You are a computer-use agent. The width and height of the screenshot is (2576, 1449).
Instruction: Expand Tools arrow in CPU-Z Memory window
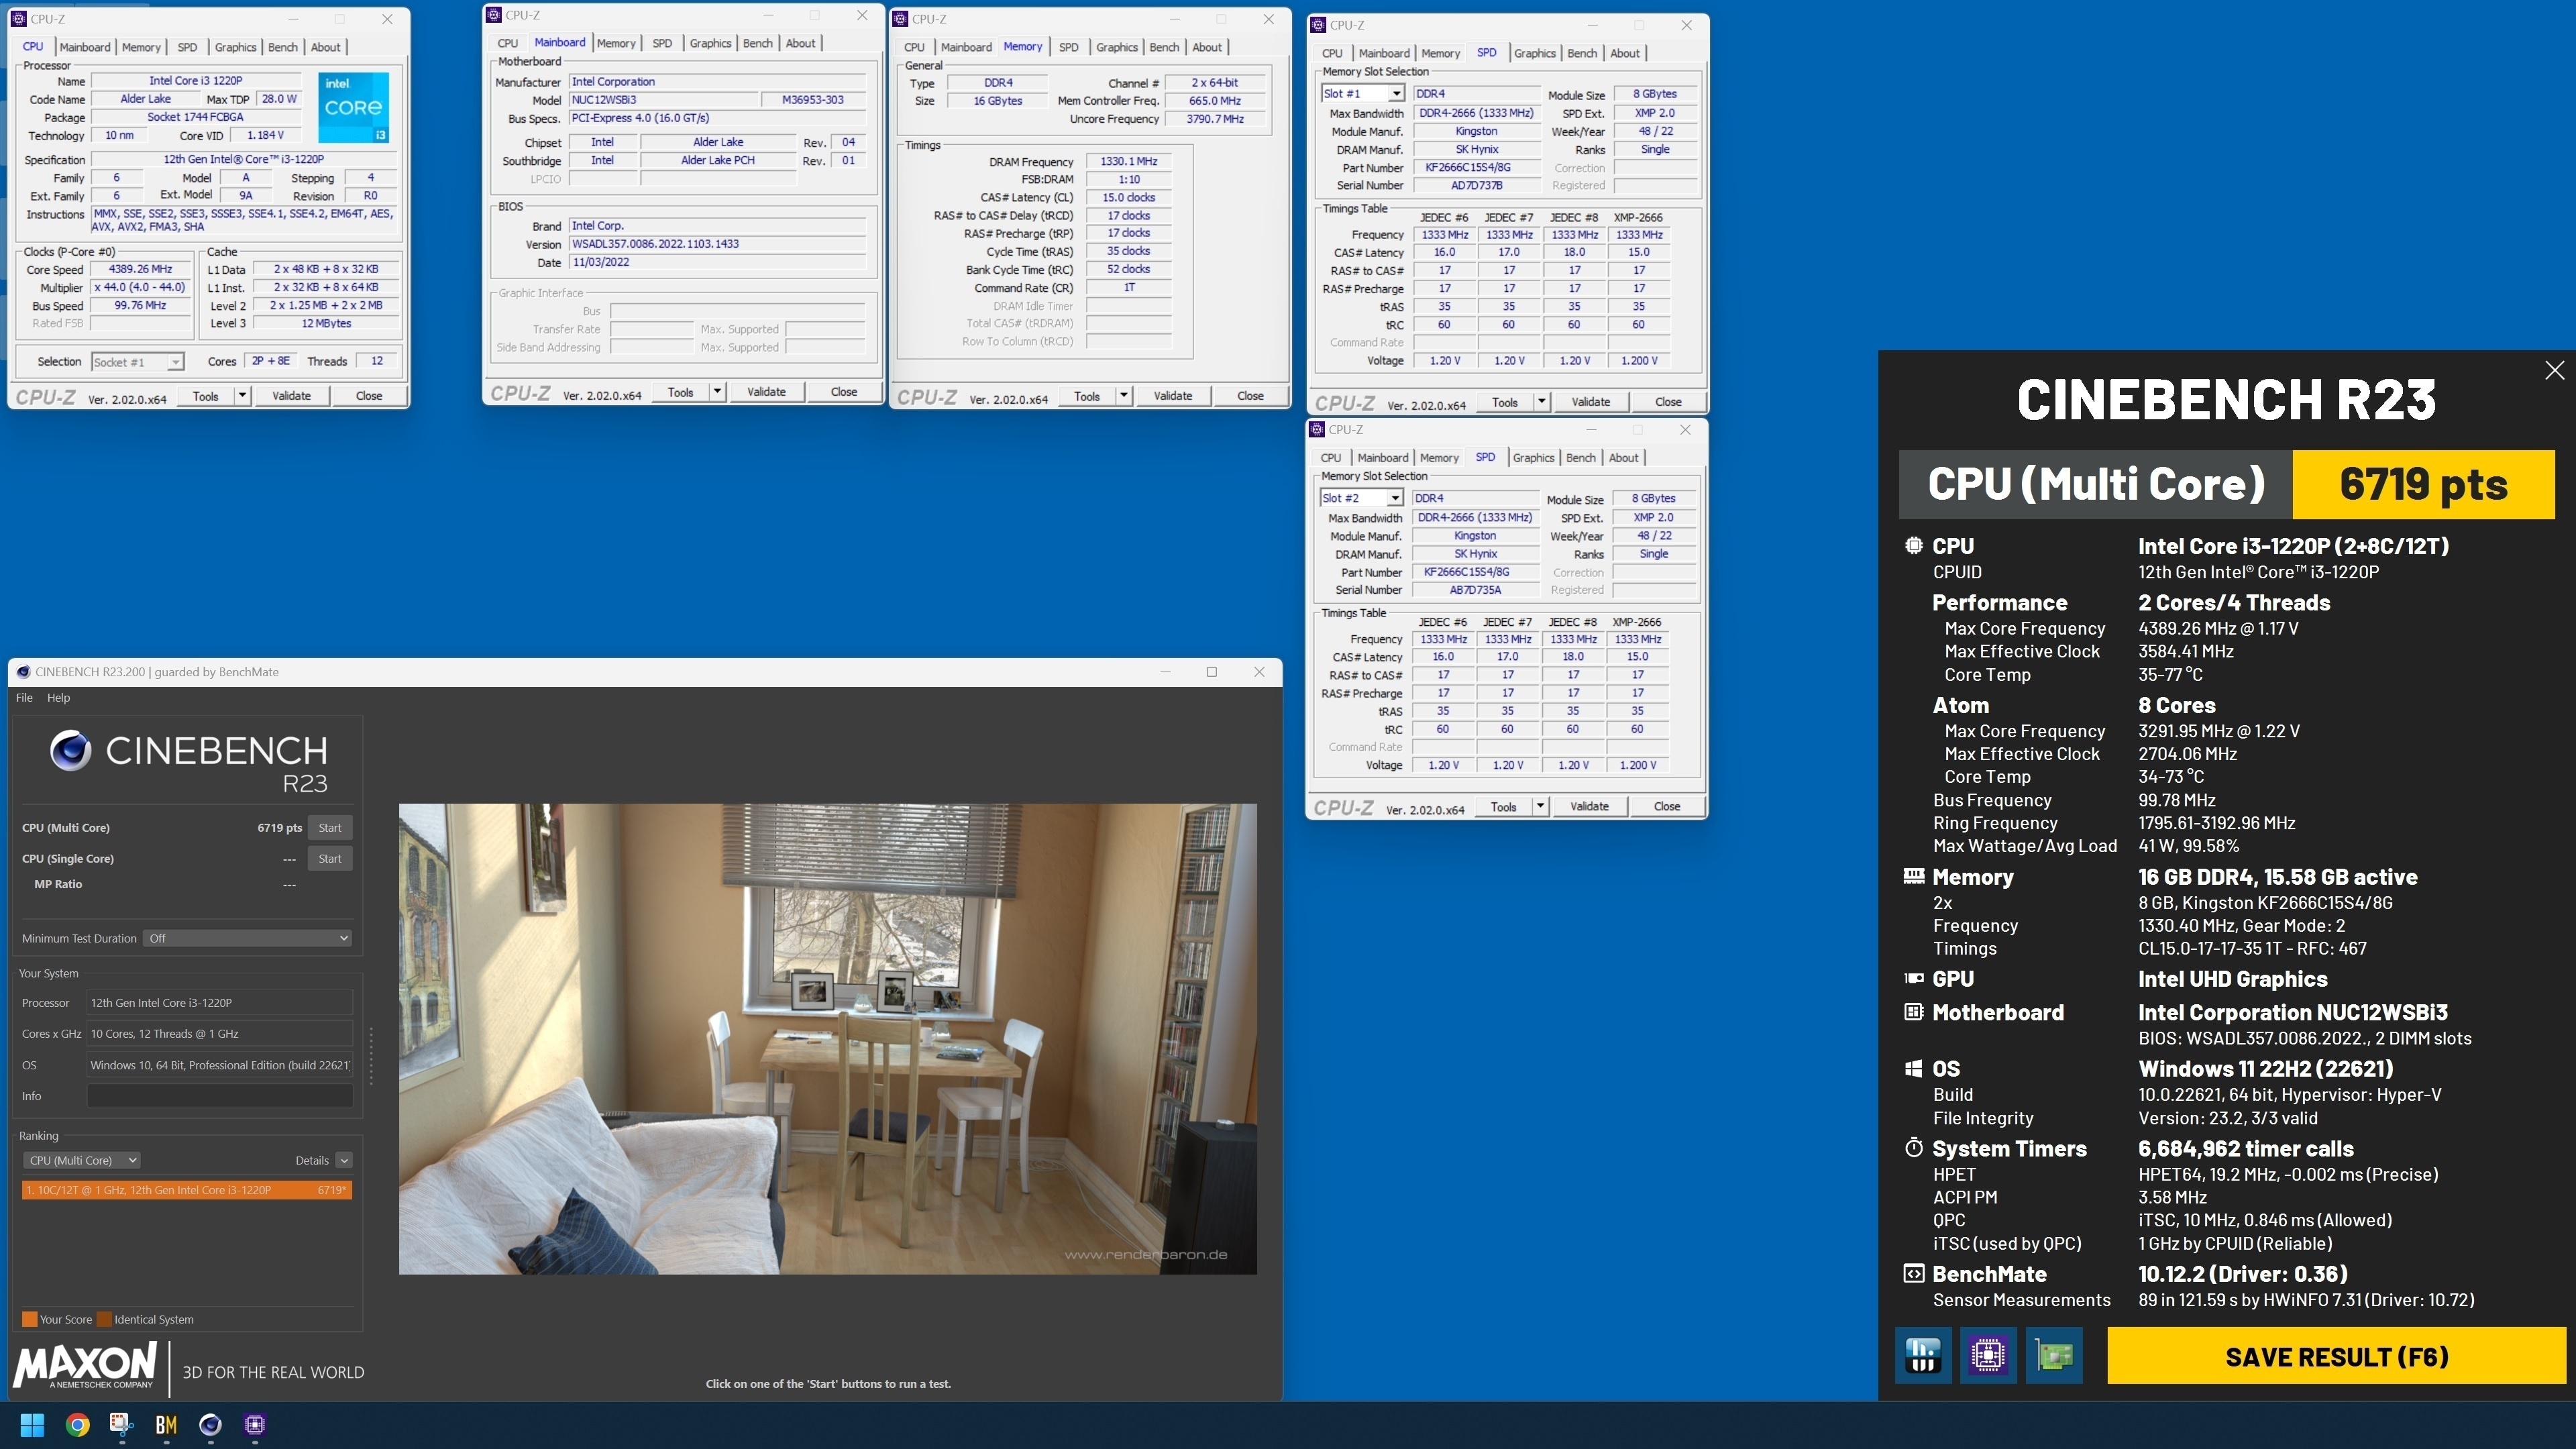point(1123,396)
